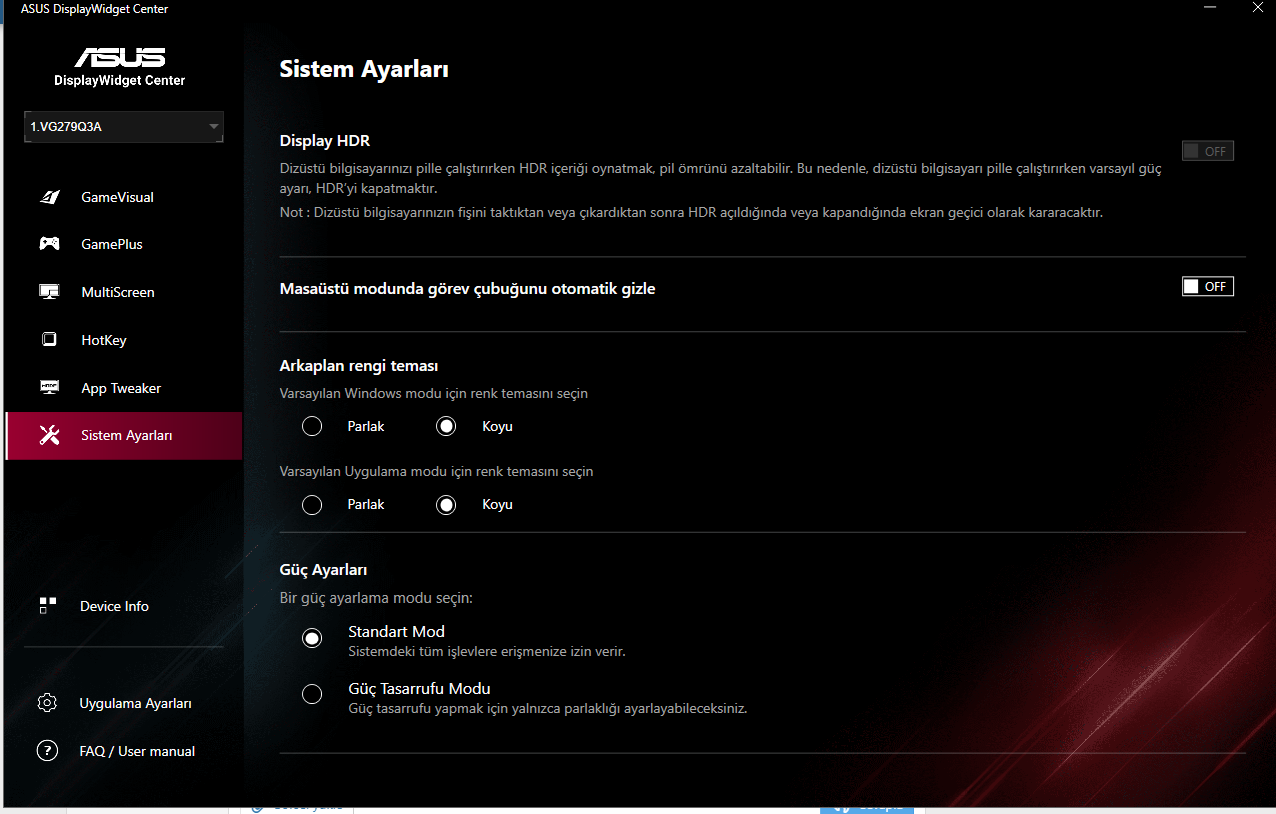
Task: Click the Güç Ayarları heading
Action: [323, 570]
